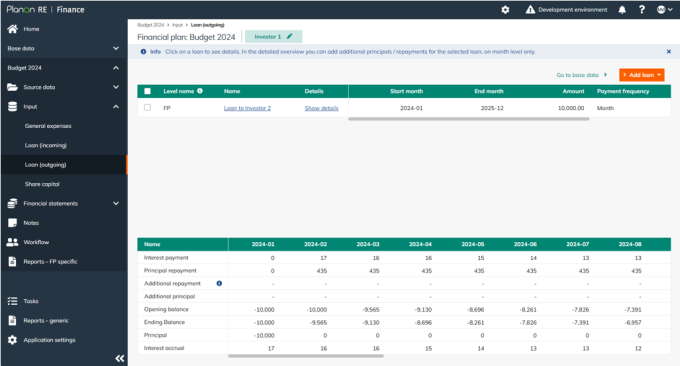The width and height of the screenshot is (680, 366).
Task: Click the Add loan button
Action: 641,75
